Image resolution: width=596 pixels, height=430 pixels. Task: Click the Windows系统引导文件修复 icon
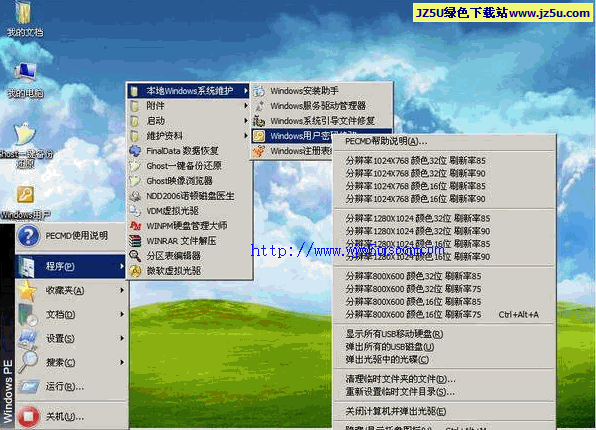tap(259, 121)
